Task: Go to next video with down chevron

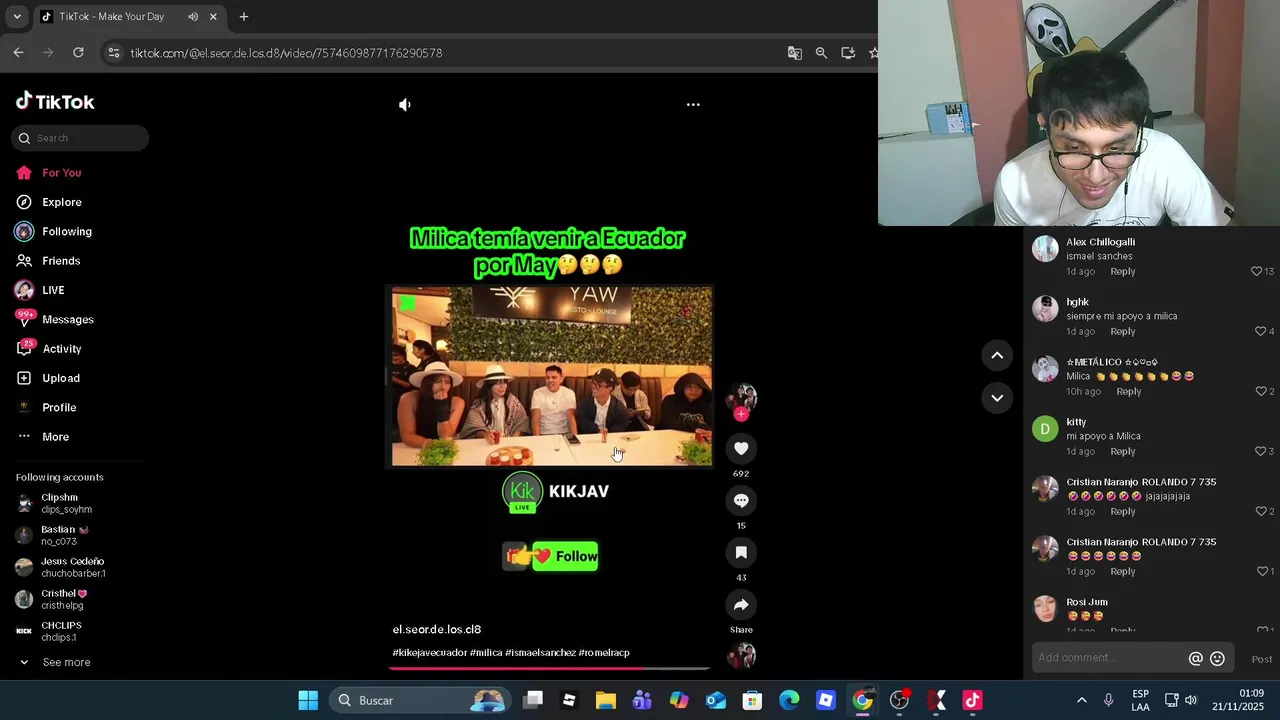Action: pos(997,397)
